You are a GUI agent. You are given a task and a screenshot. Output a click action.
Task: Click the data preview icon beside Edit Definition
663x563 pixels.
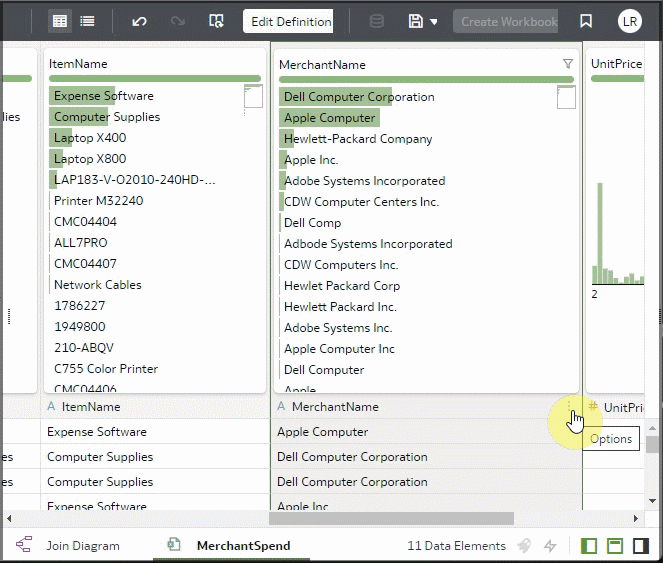point(216,21)
